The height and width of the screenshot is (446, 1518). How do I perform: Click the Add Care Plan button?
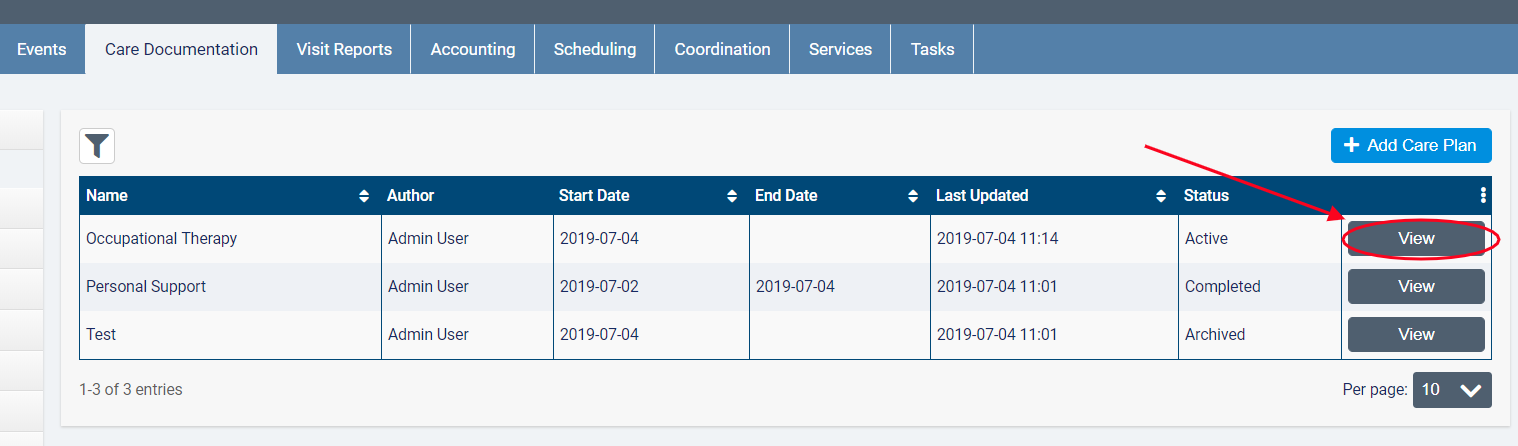[x=1411, y=145]
